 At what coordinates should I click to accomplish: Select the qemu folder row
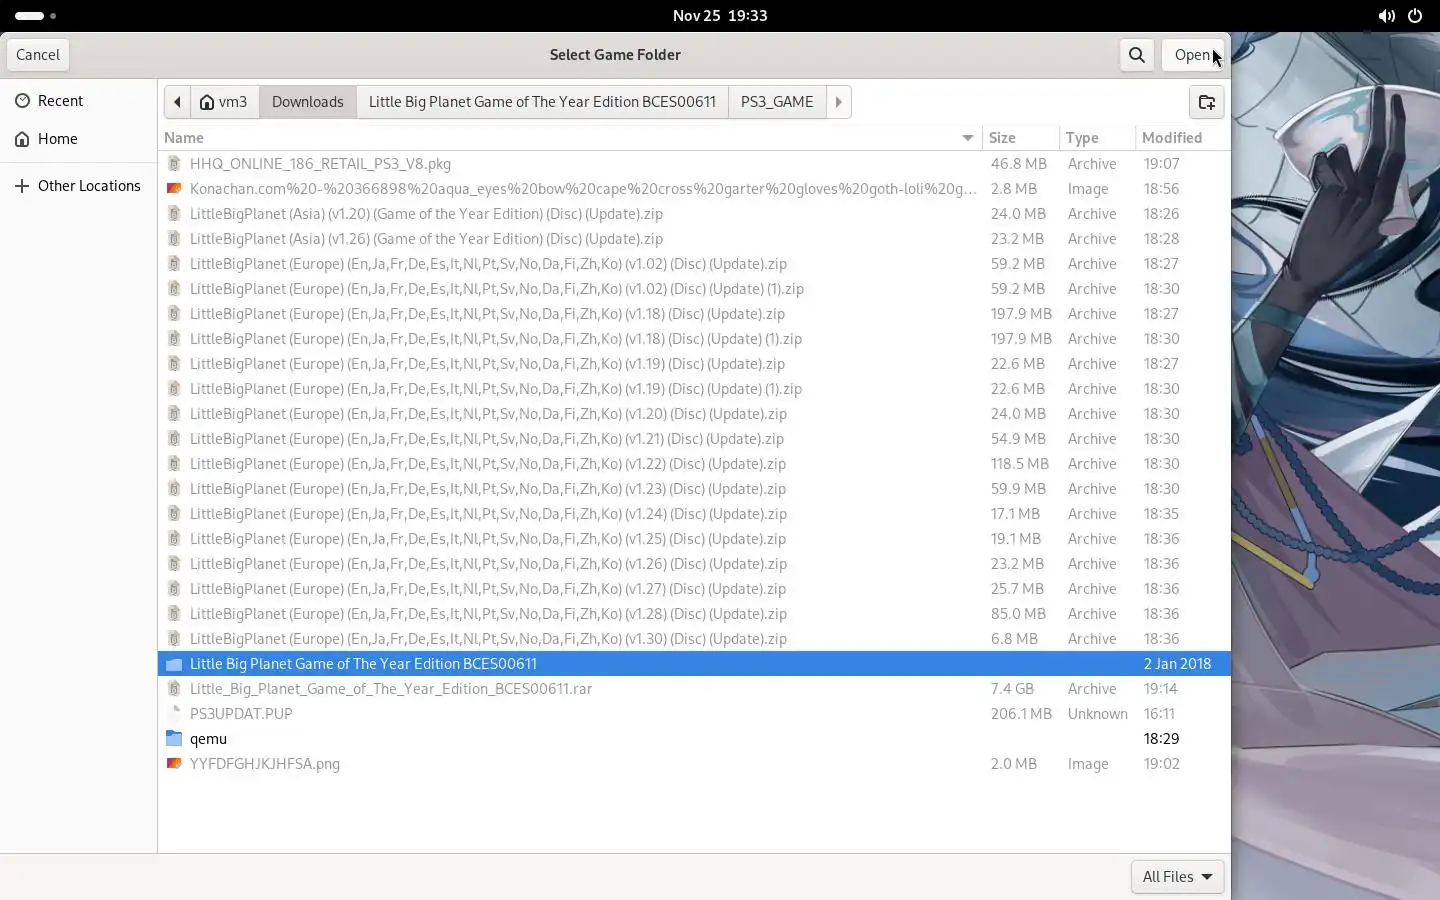694,739
